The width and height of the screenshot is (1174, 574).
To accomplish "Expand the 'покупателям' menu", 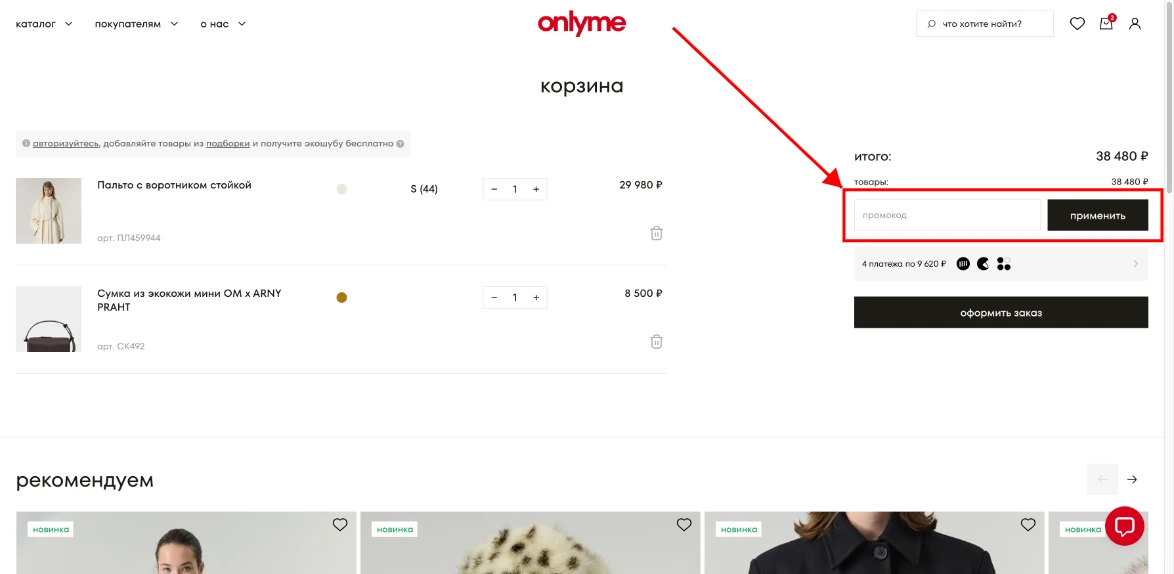I will 137,24.
